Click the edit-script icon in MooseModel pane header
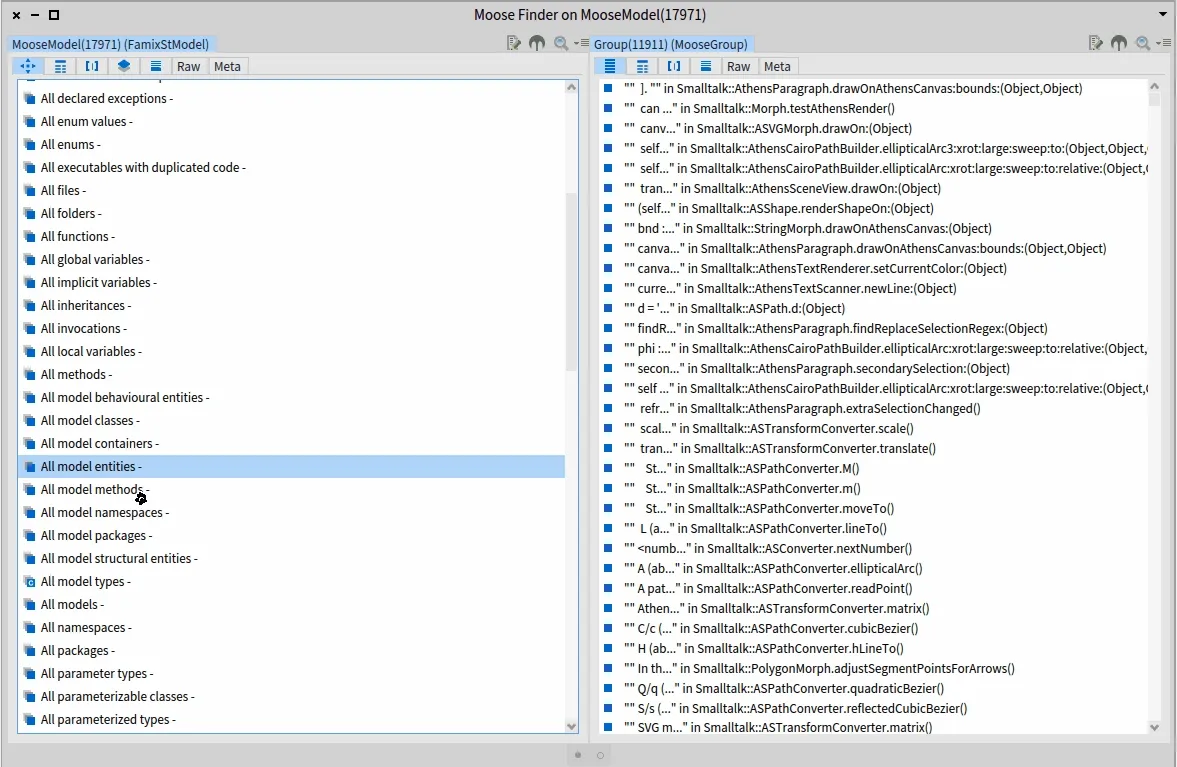The height and width of the screenshot is (767, 1177). (513, 44)
